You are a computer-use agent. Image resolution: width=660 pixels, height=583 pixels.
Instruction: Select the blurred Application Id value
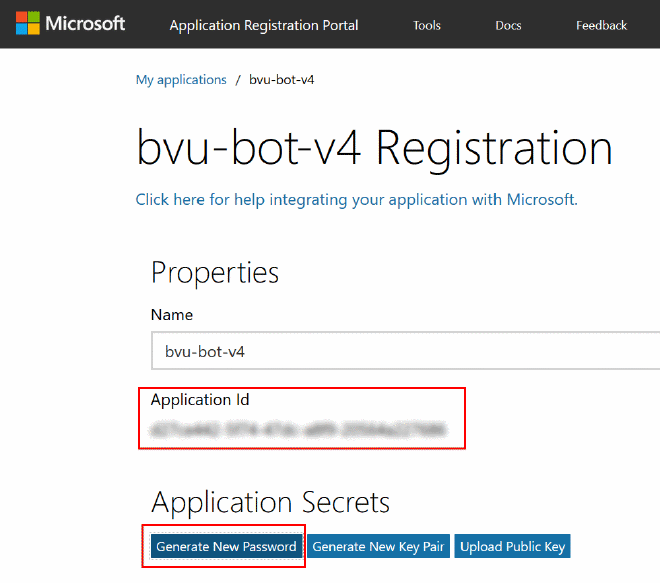click(x=296, y=431)
